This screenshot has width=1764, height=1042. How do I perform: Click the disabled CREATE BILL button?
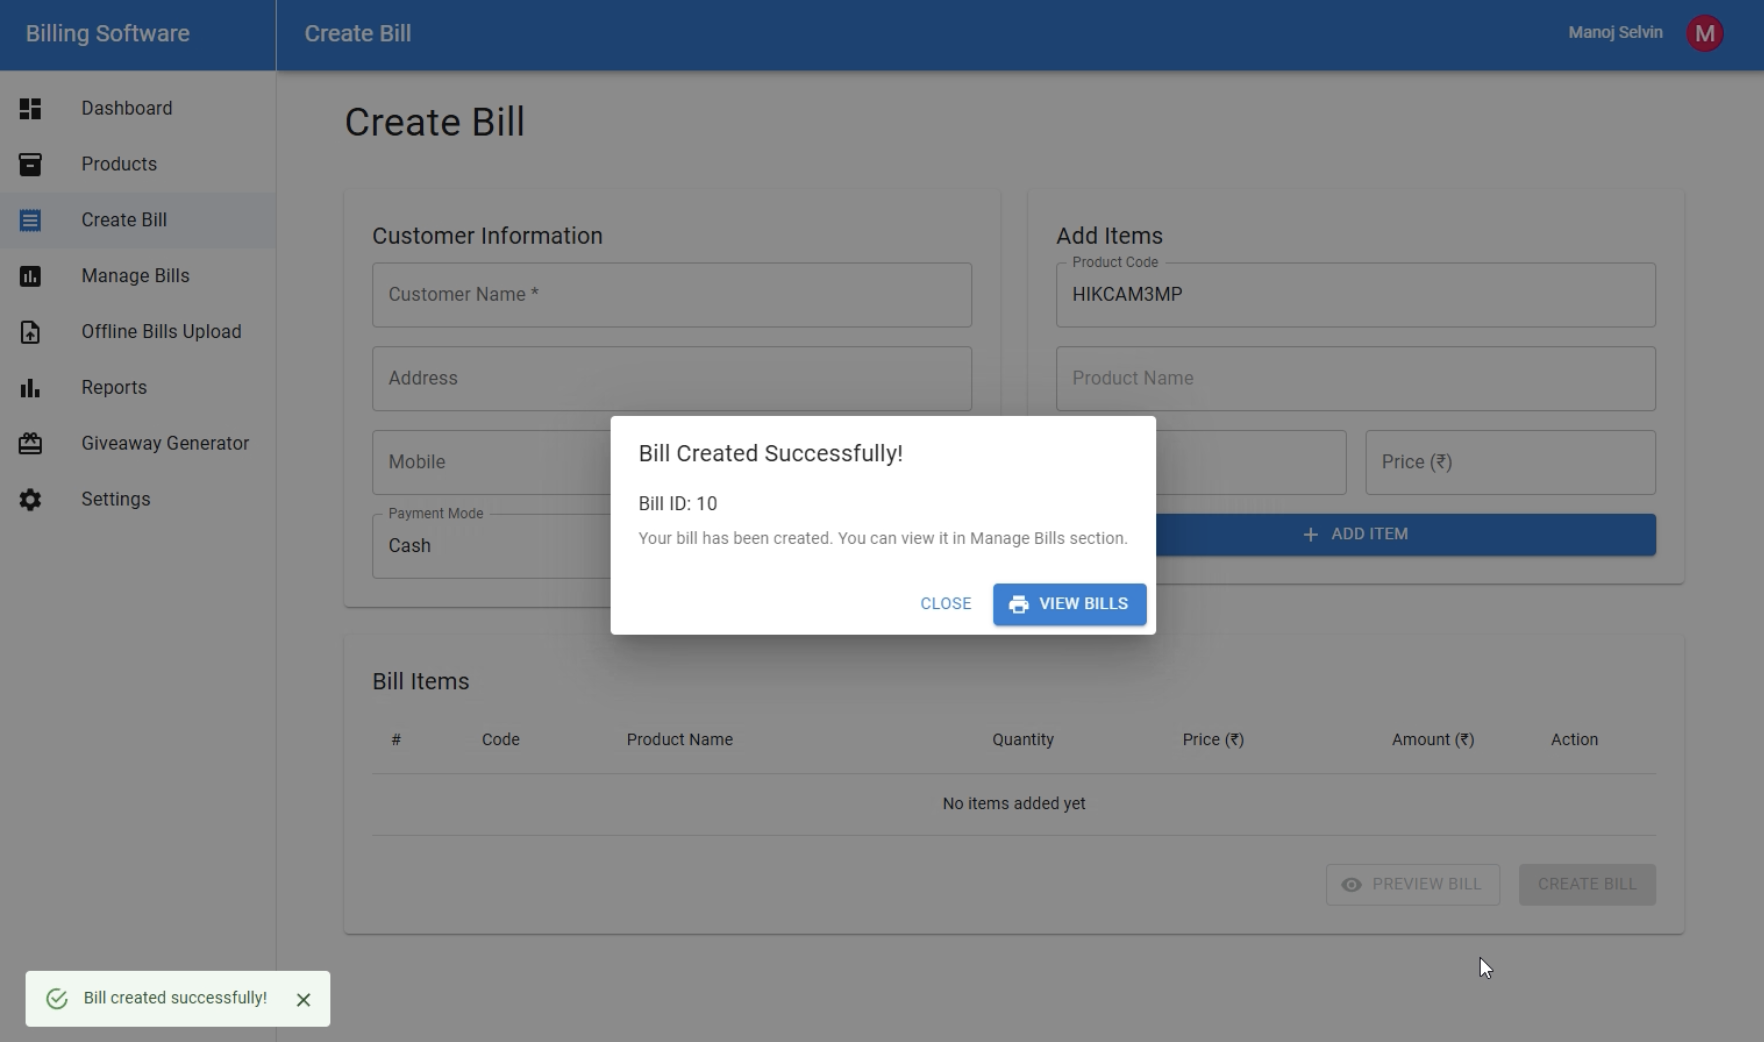(1586, 884)
